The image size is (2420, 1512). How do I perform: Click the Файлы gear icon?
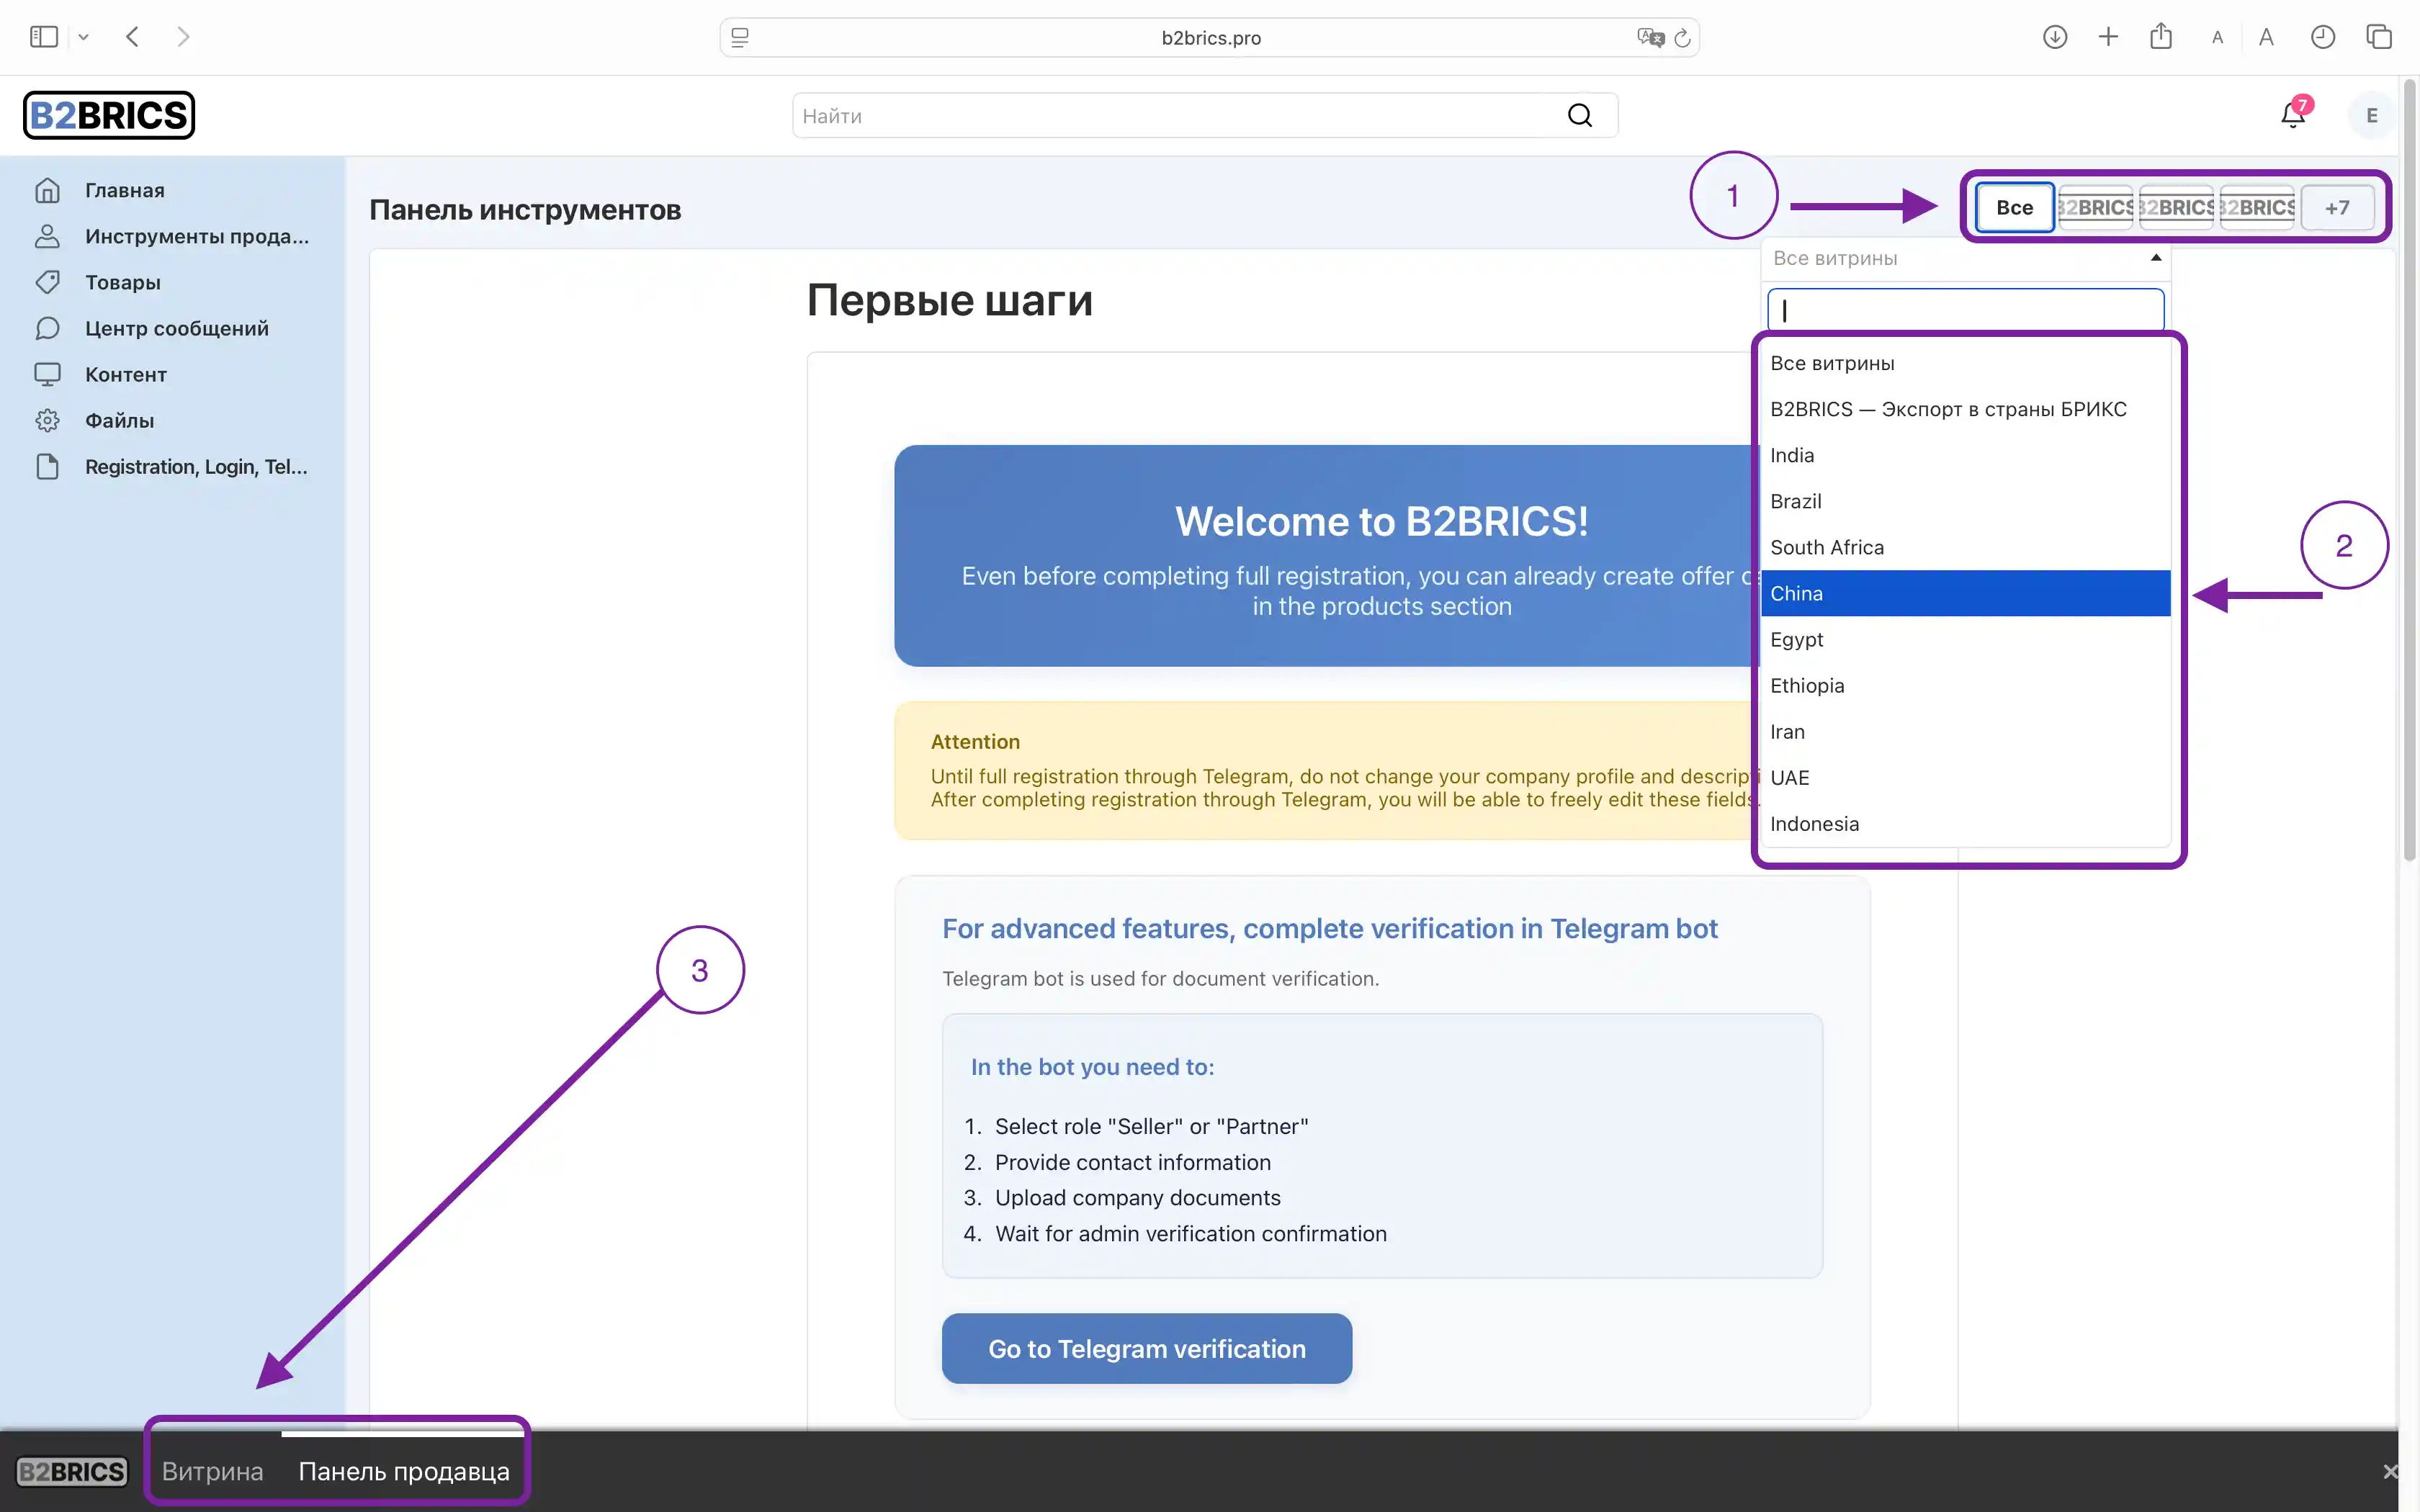pos(47,420)
